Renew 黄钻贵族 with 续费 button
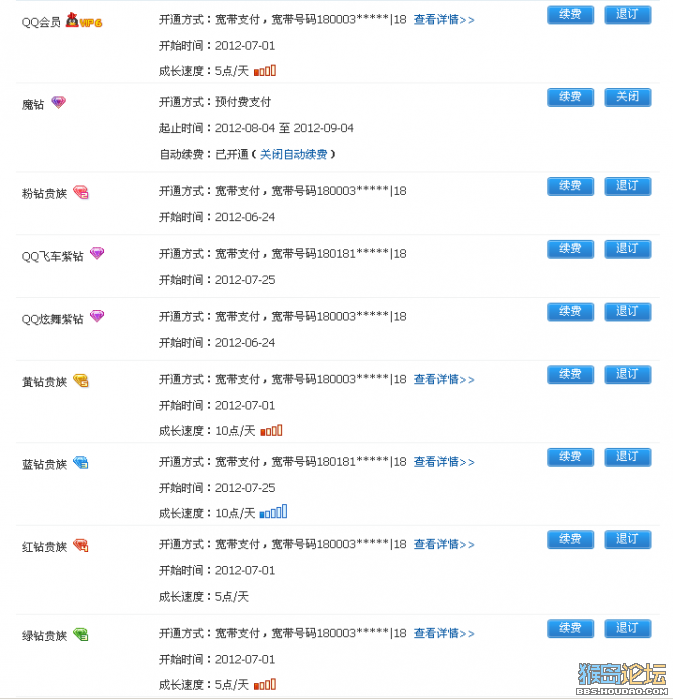The image size is (673, 700). coord(570,375)
